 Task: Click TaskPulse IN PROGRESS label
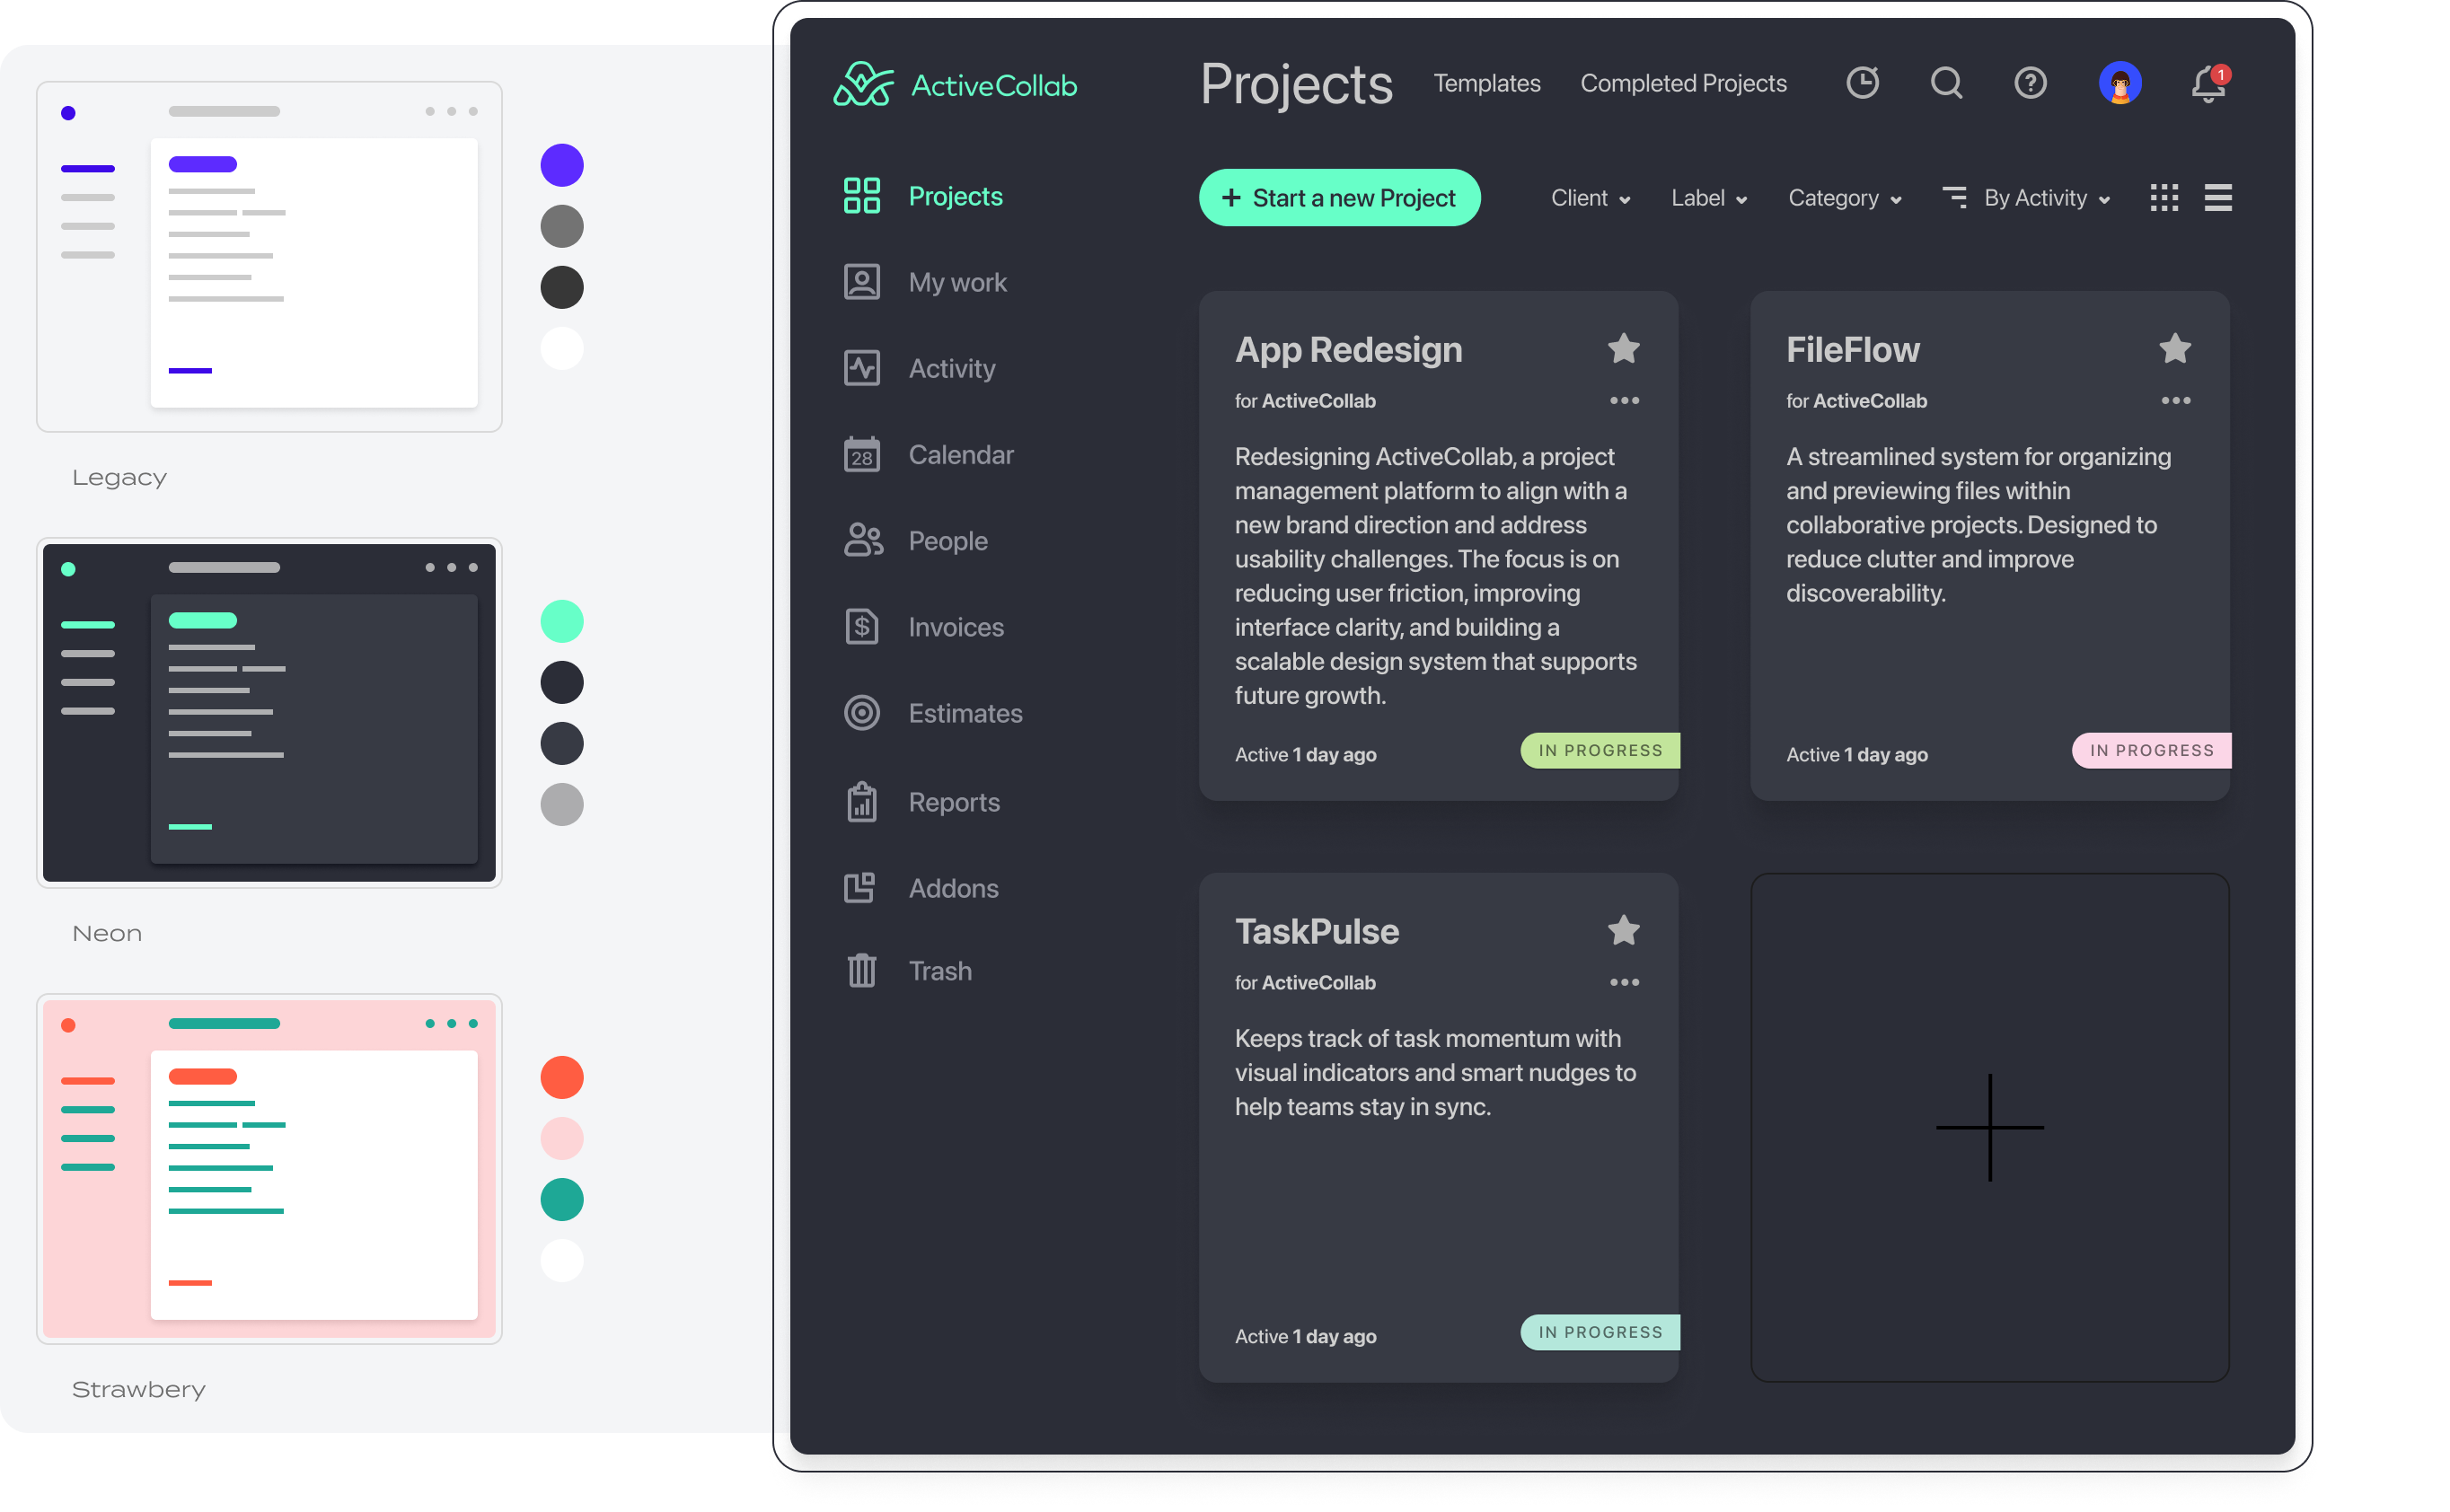1599,1332
